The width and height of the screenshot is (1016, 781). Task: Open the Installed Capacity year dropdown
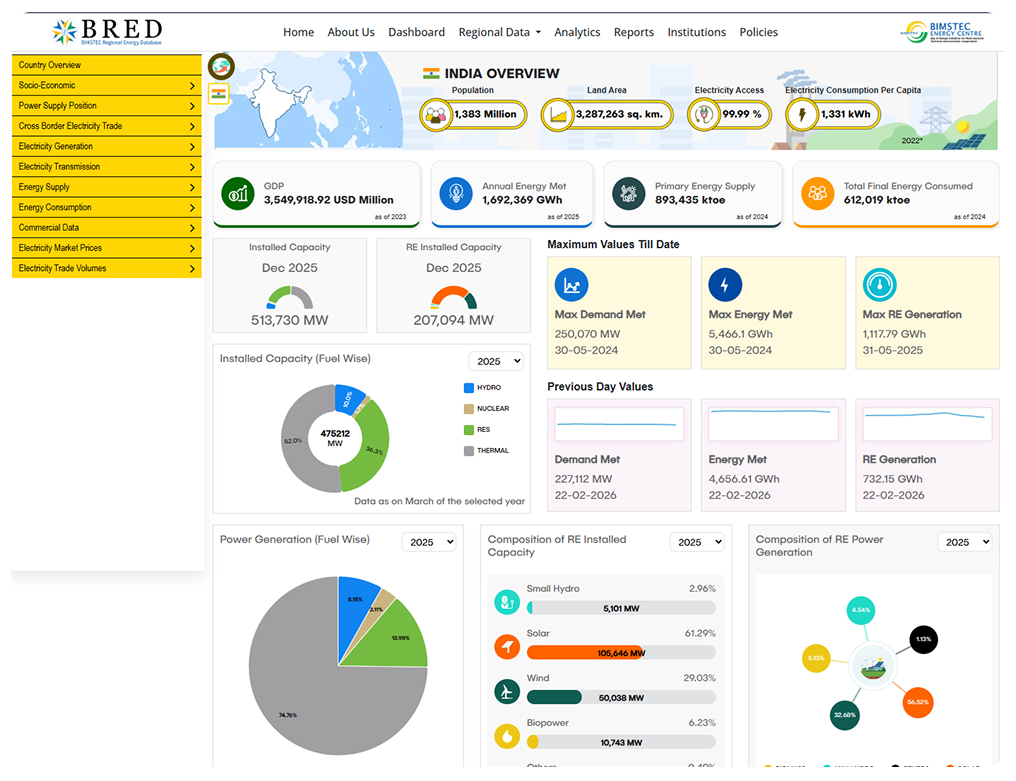[496, 361]
